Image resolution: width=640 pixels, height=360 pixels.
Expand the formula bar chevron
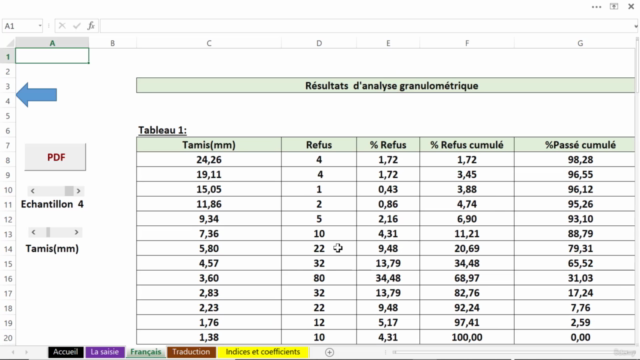click(636, 26)
